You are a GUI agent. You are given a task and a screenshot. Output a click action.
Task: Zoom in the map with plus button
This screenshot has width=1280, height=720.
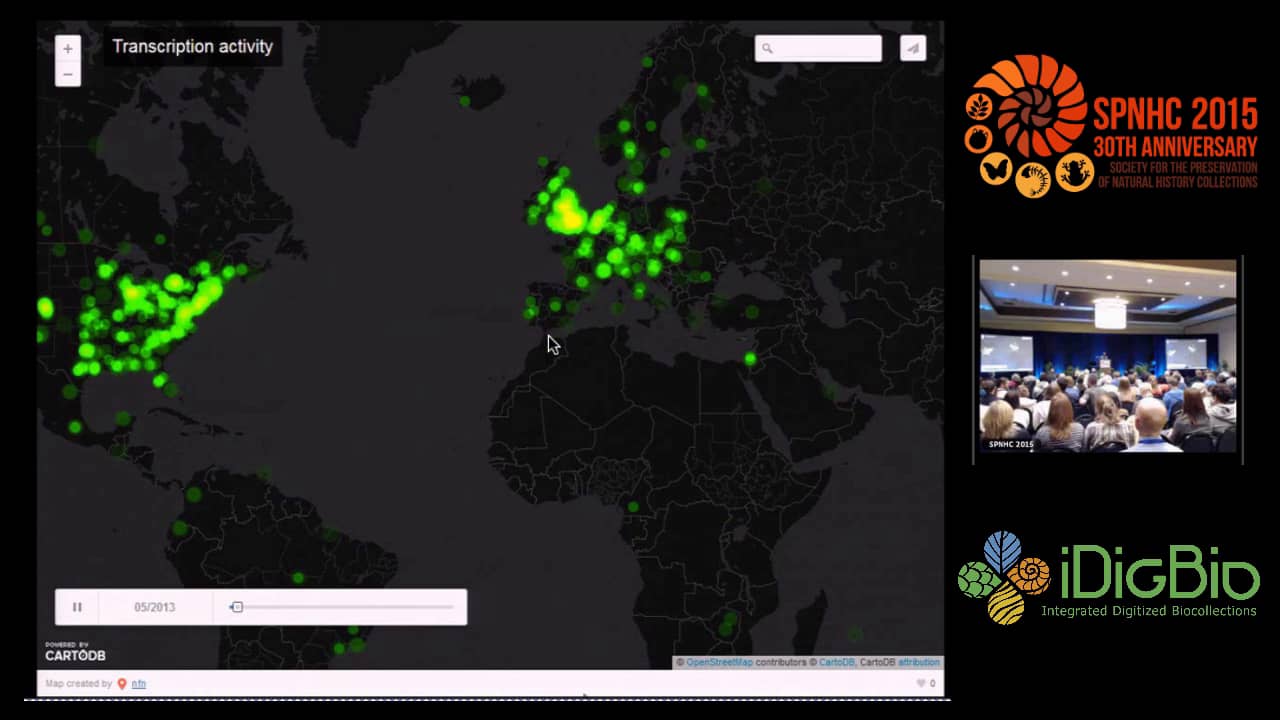point(68,48)
